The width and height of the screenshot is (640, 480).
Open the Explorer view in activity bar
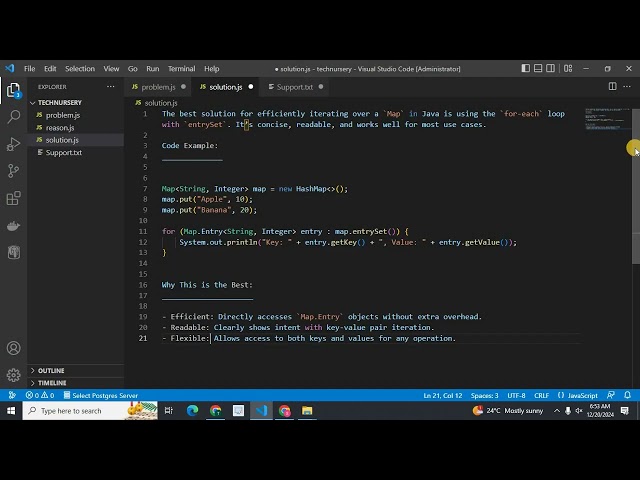13,90
